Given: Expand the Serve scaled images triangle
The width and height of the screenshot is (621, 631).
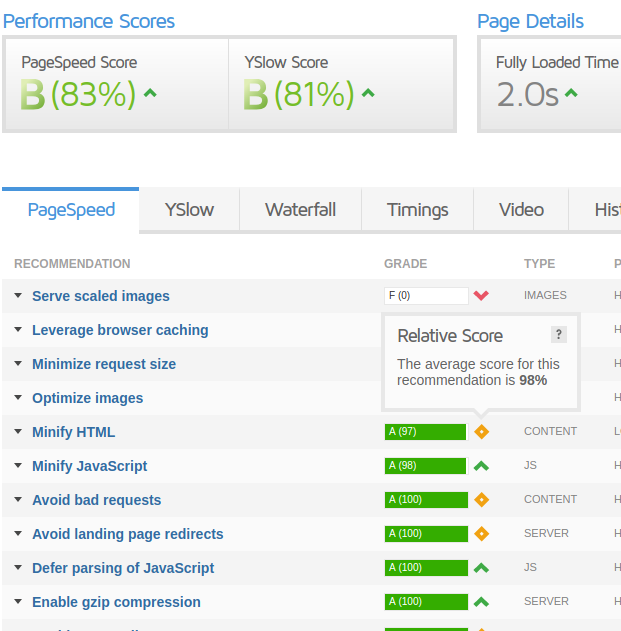Looking at the screenshot, I should point(18,295).
